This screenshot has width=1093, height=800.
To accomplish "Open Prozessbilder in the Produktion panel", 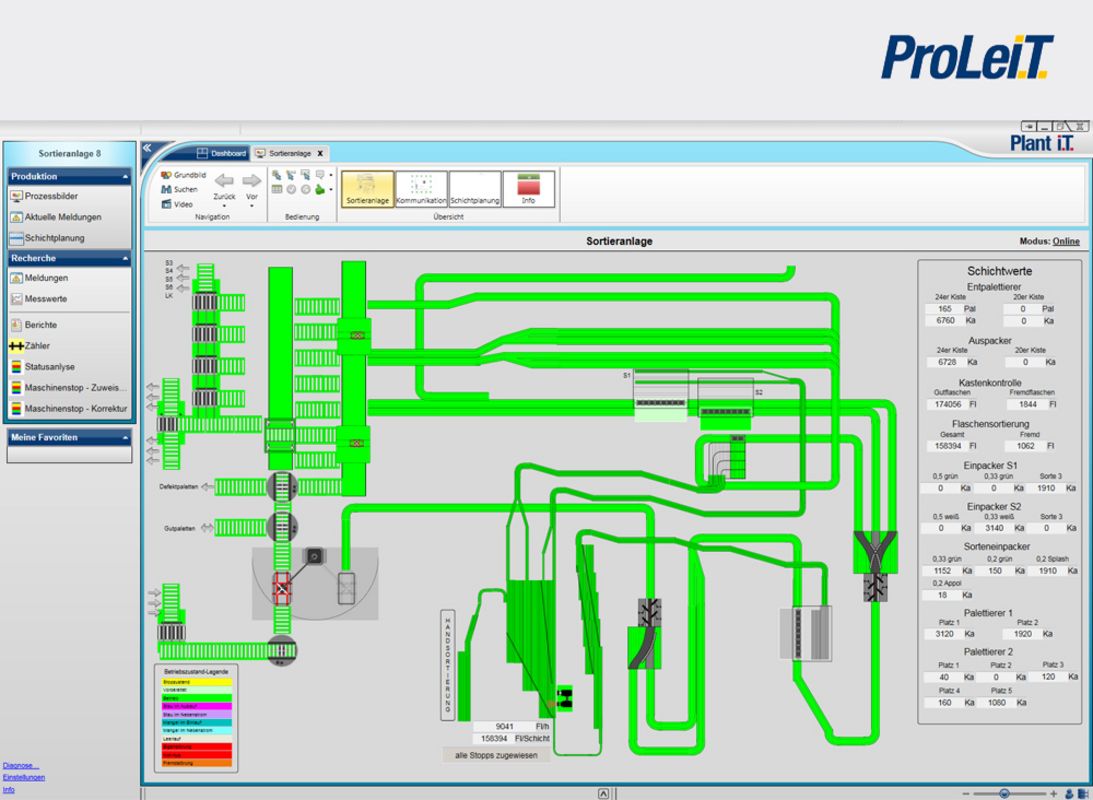I will (53, 196).
